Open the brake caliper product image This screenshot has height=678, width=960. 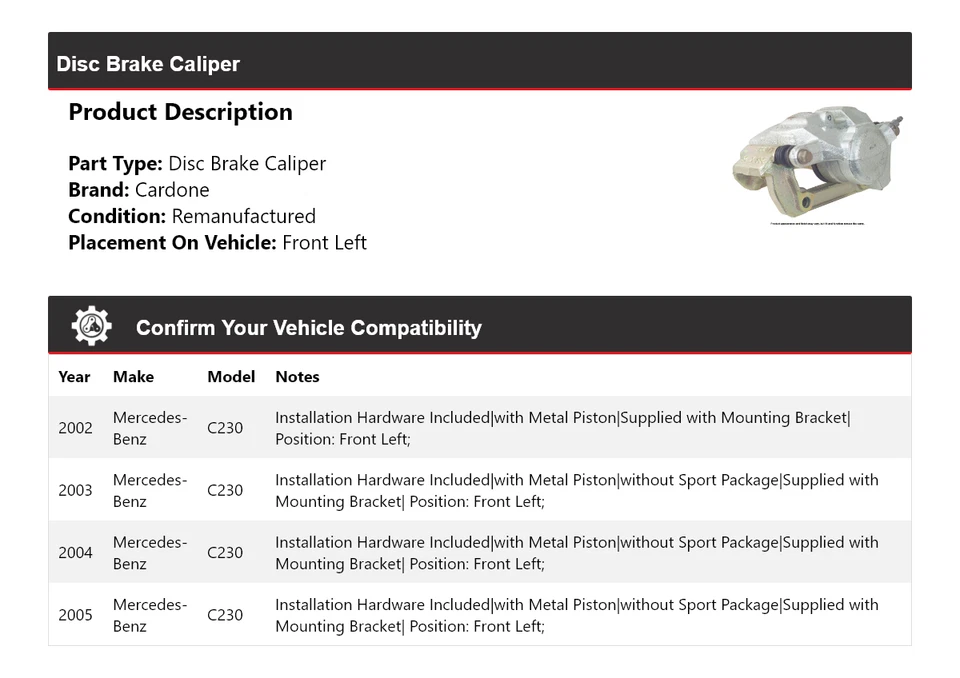[817, 164]
